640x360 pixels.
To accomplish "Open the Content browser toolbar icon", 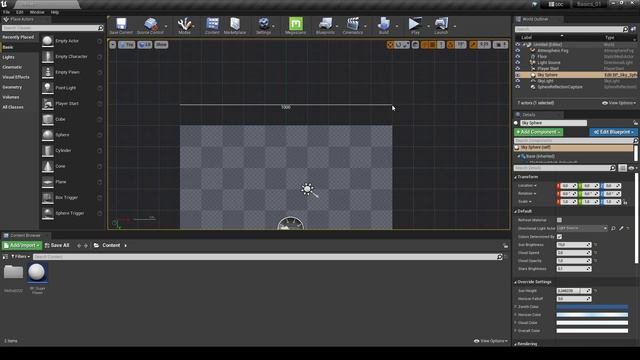I will click(212, 24).
